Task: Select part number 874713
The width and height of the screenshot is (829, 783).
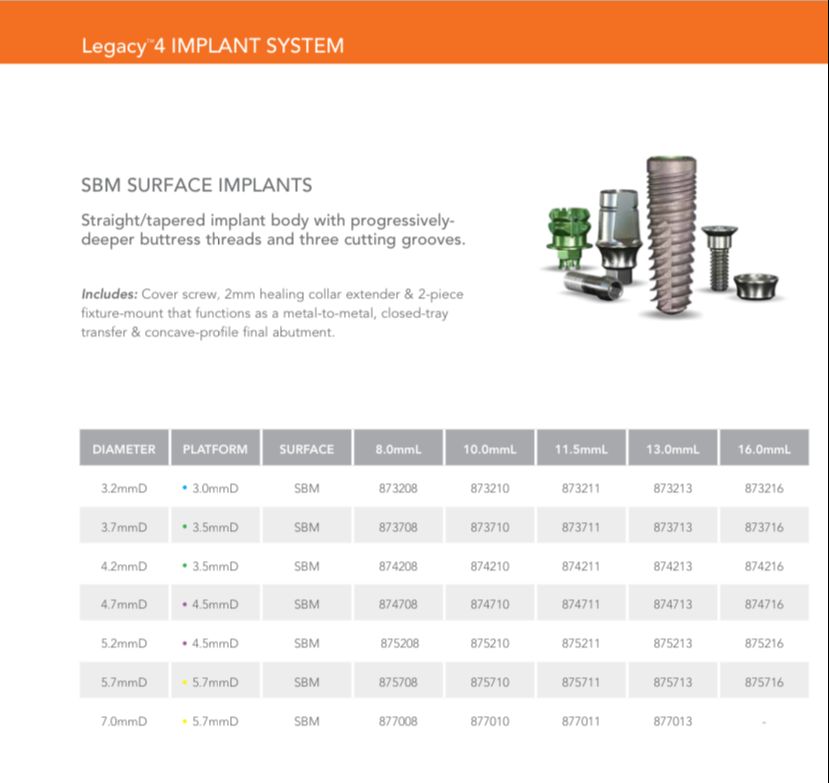Action: point(673,604)
